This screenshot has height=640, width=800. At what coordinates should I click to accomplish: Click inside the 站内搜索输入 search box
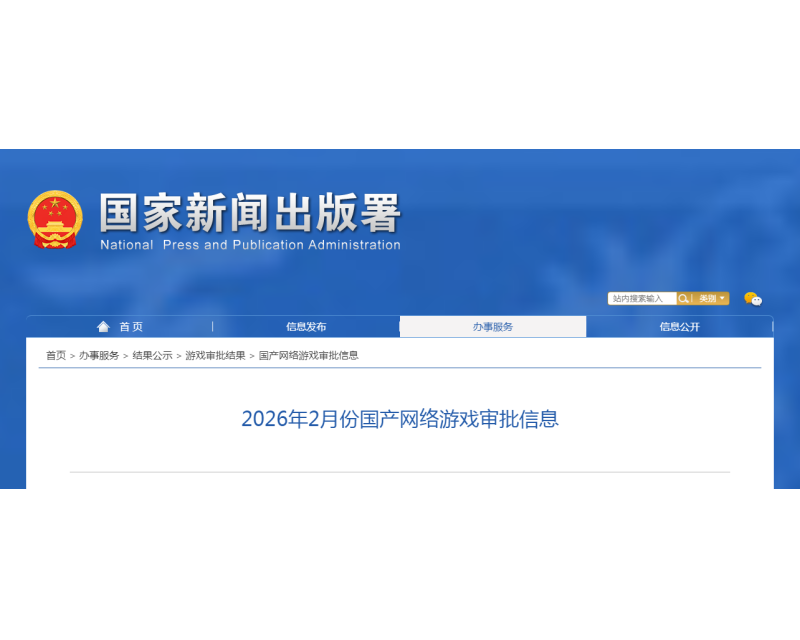tap(640, 298)
